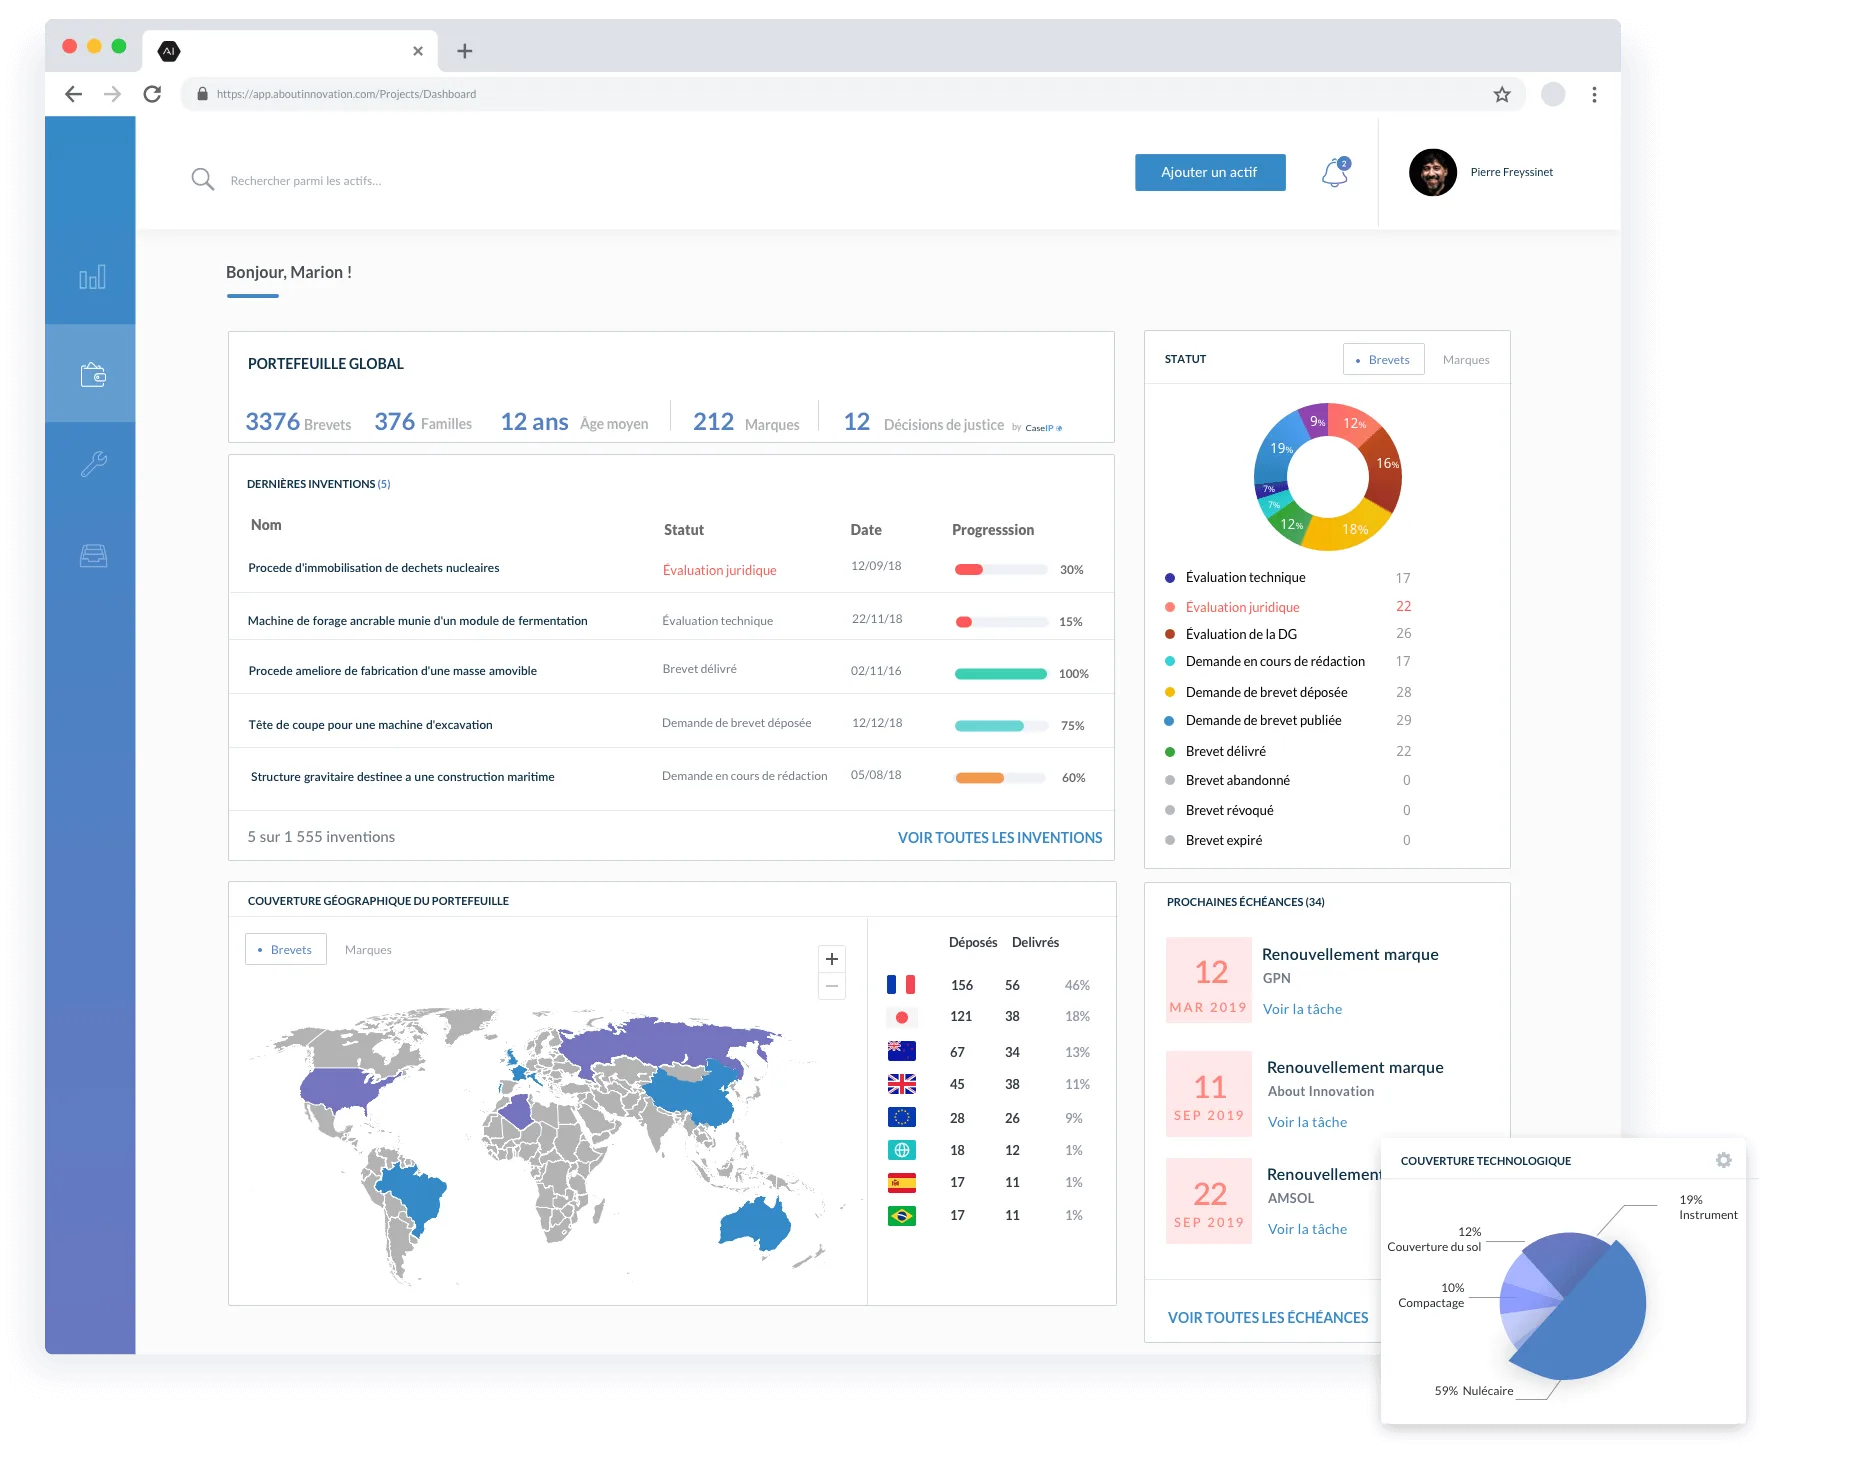Zoom in on the world map
1873x1476 pixels.
(831, 958)
